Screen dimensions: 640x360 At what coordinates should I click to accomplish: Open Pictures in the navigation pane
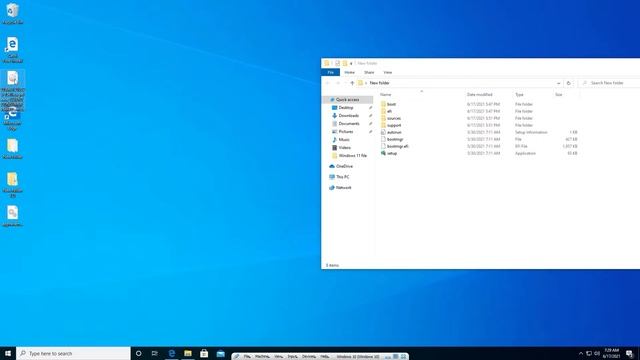(x=346, y=131)
